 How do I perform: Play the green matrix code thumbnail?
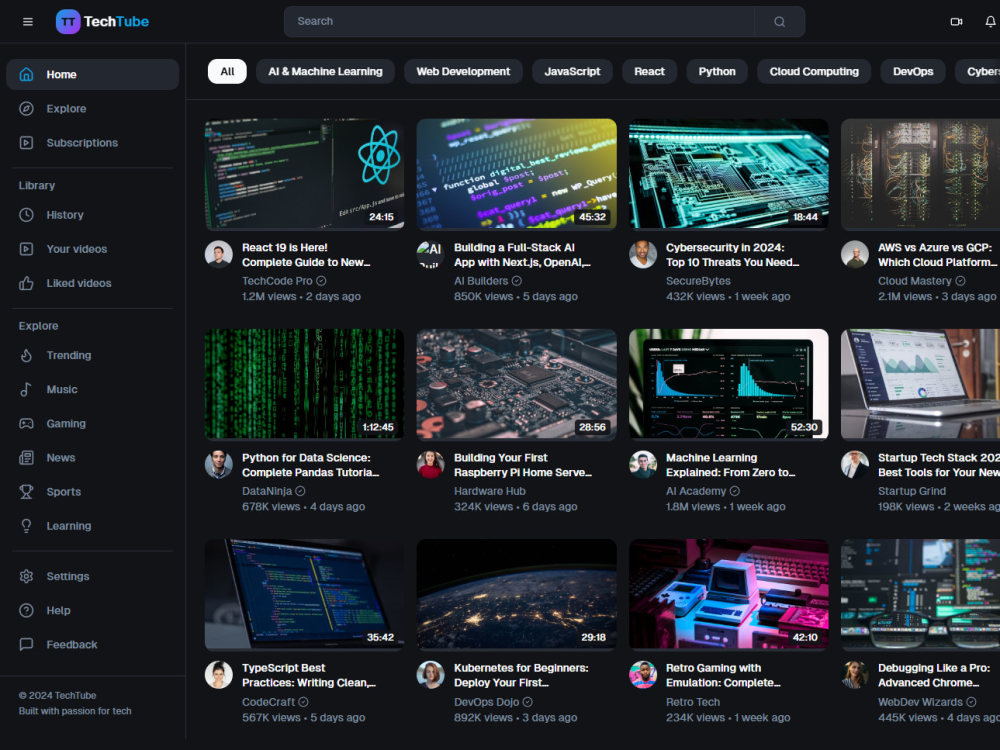pos(304,385)
